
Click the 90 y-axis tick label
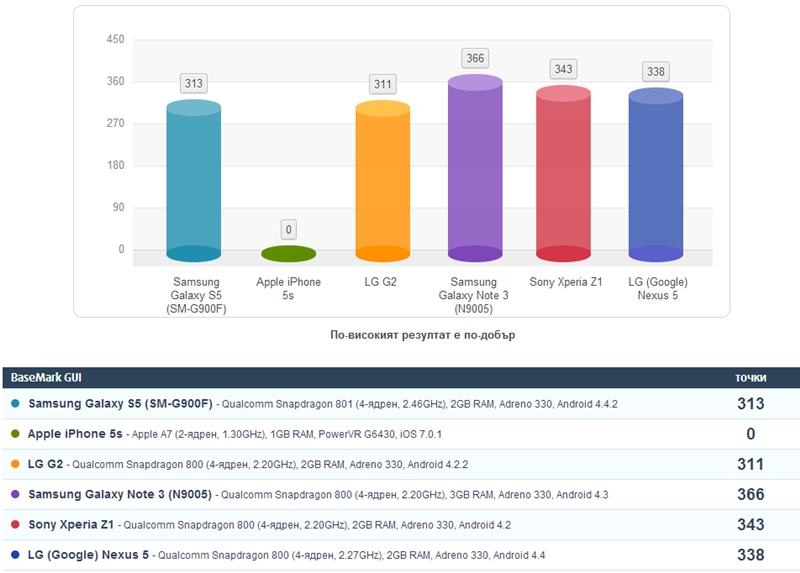(x=118, y=207)
